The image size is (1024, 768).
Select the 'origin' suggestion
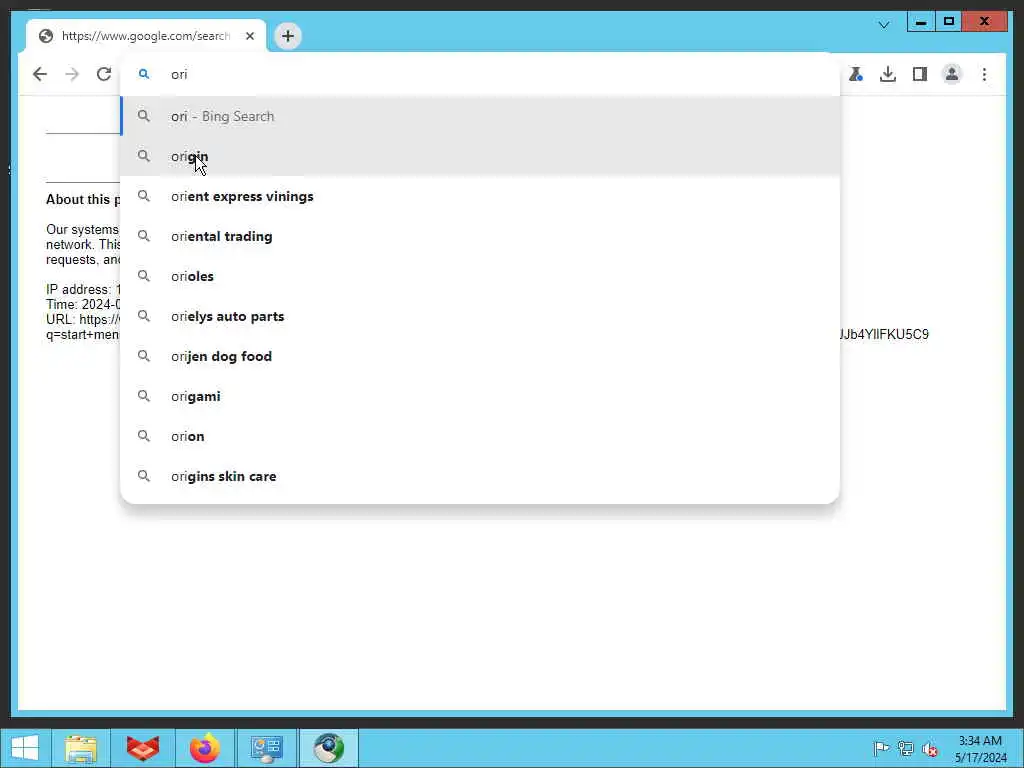click(x=480, y=156)
